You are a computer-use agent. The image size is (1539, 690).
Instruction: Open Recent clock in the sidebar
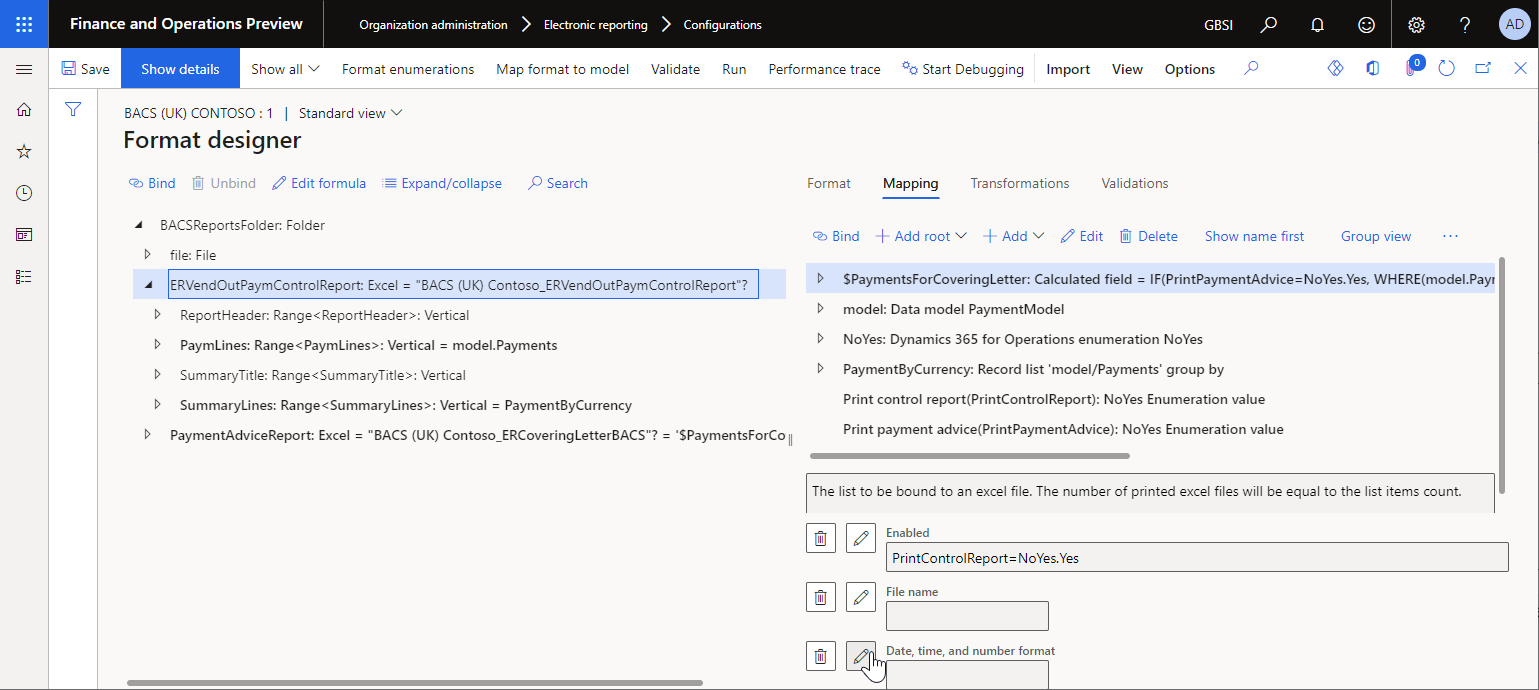pos(24,193)
